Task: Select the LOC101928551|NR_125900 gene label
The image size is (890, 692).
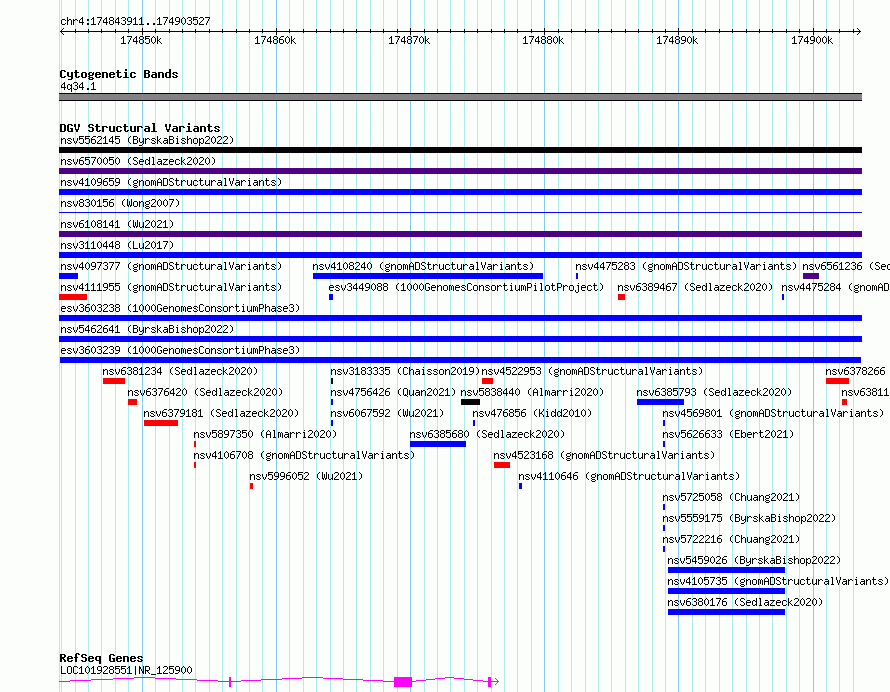Action: coord(126,670)
